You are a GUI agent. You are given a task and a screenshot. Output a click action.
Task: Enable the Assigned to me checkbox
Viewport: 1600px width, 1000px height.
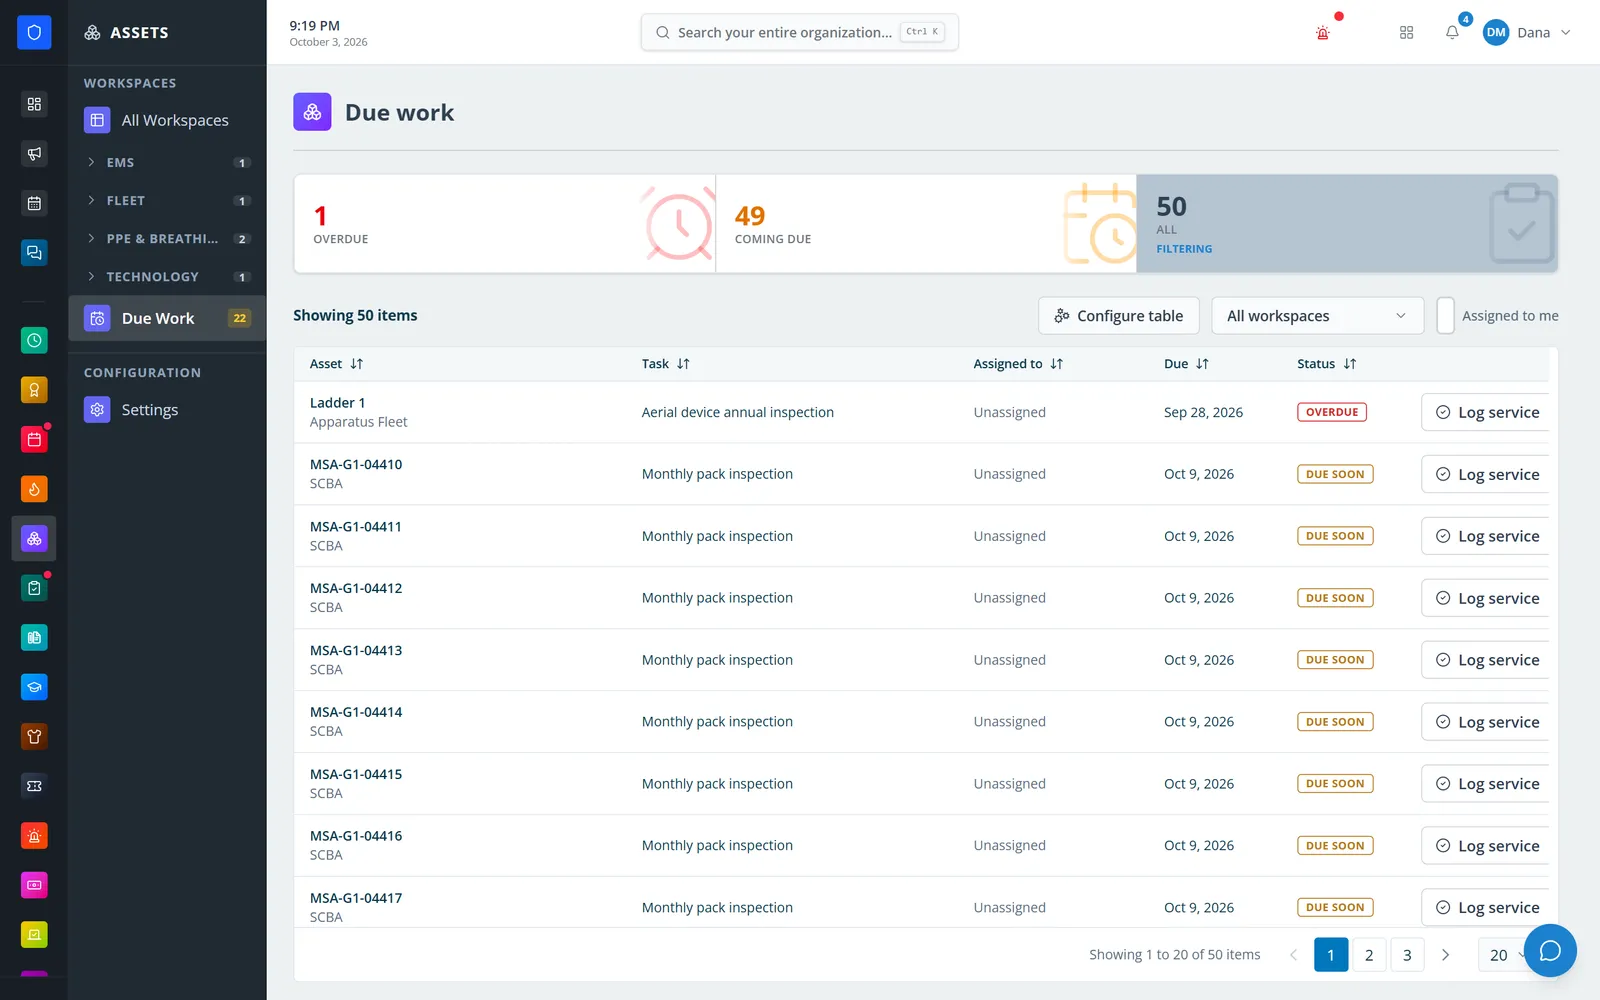(1445, 316)
